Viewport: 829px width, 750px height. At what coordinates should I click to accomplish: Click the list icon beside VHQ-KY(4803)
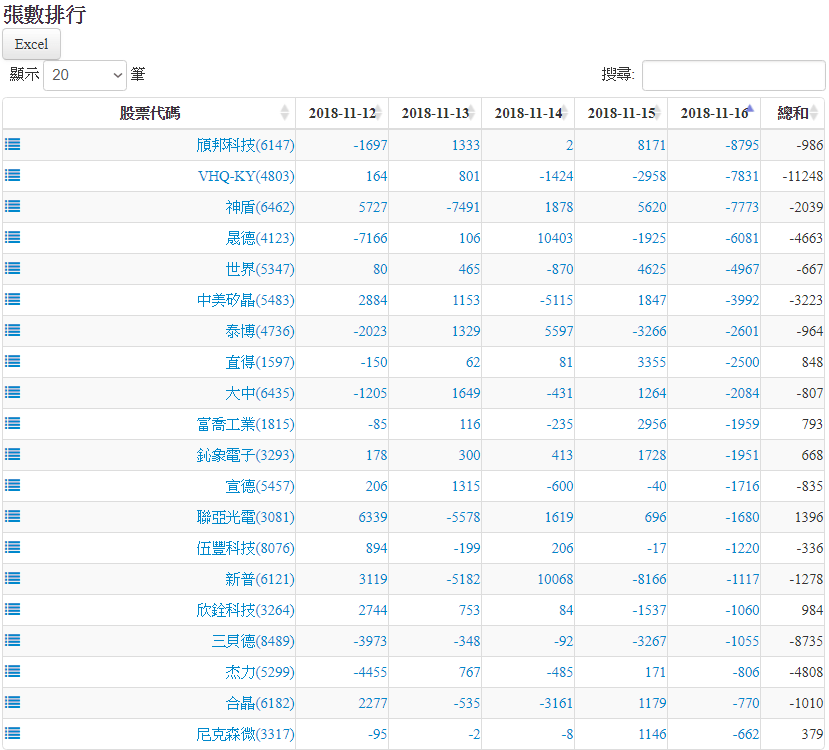click(12, 175)
